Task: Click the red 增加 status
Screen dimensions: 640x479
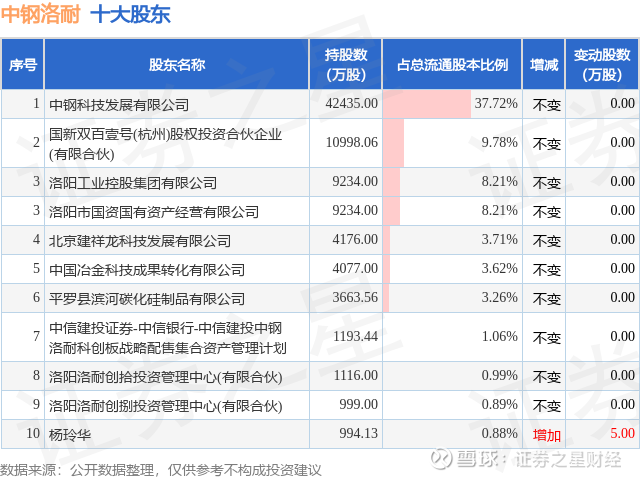Action: click(x=547, y=435)
